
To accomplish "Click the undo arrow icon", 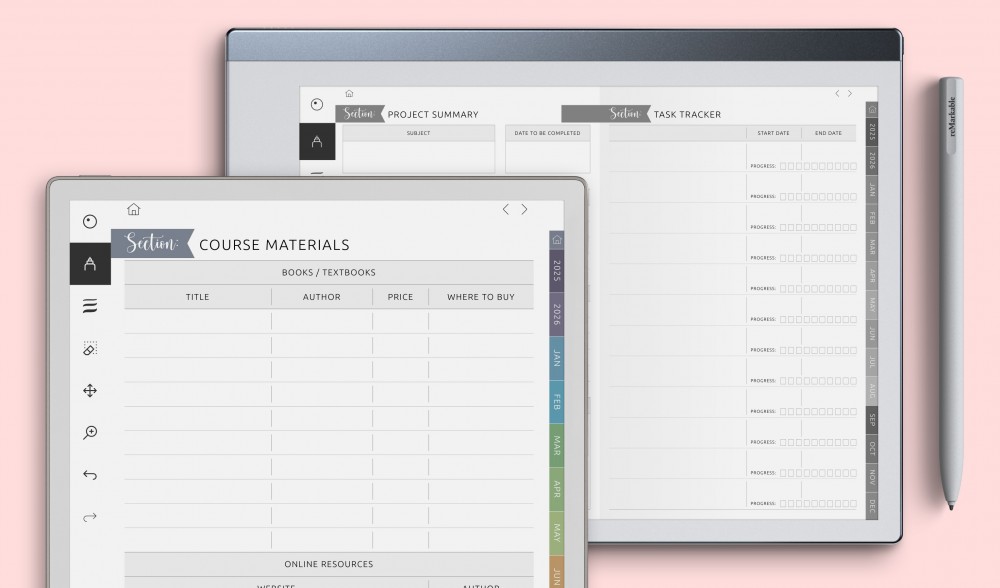I will point(89,474).
